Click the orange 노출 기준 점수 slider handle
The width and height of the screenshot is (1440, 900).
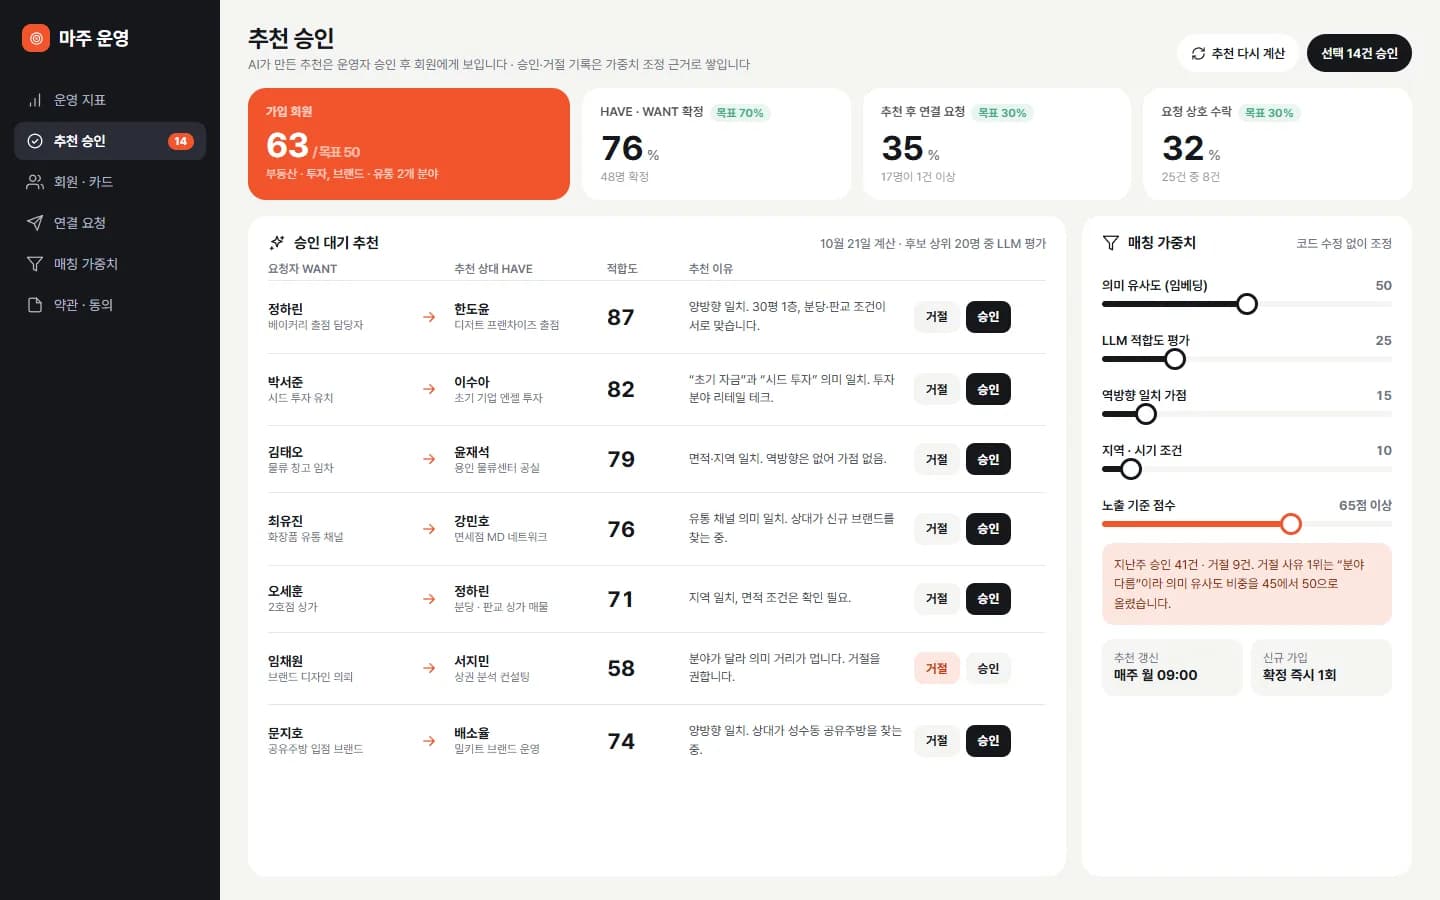click(x=1291, y=524)
